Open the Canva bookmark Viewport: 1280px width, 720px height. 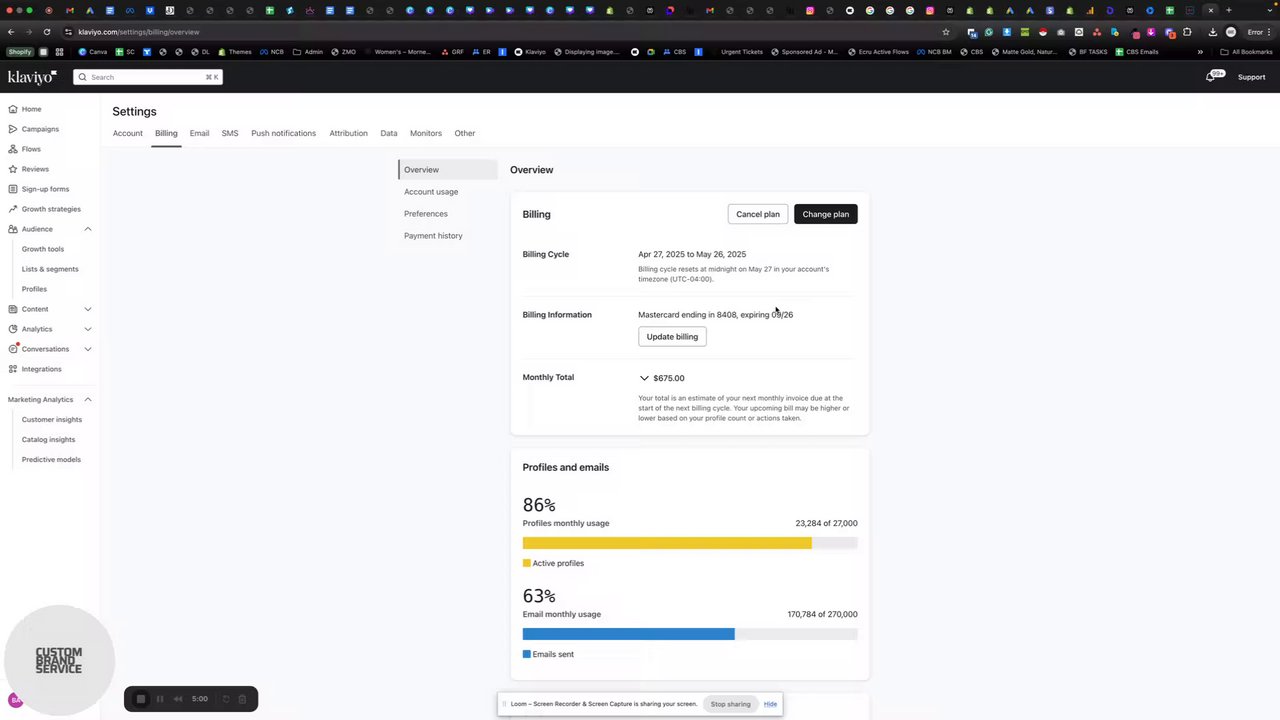(x=93, y=52)
